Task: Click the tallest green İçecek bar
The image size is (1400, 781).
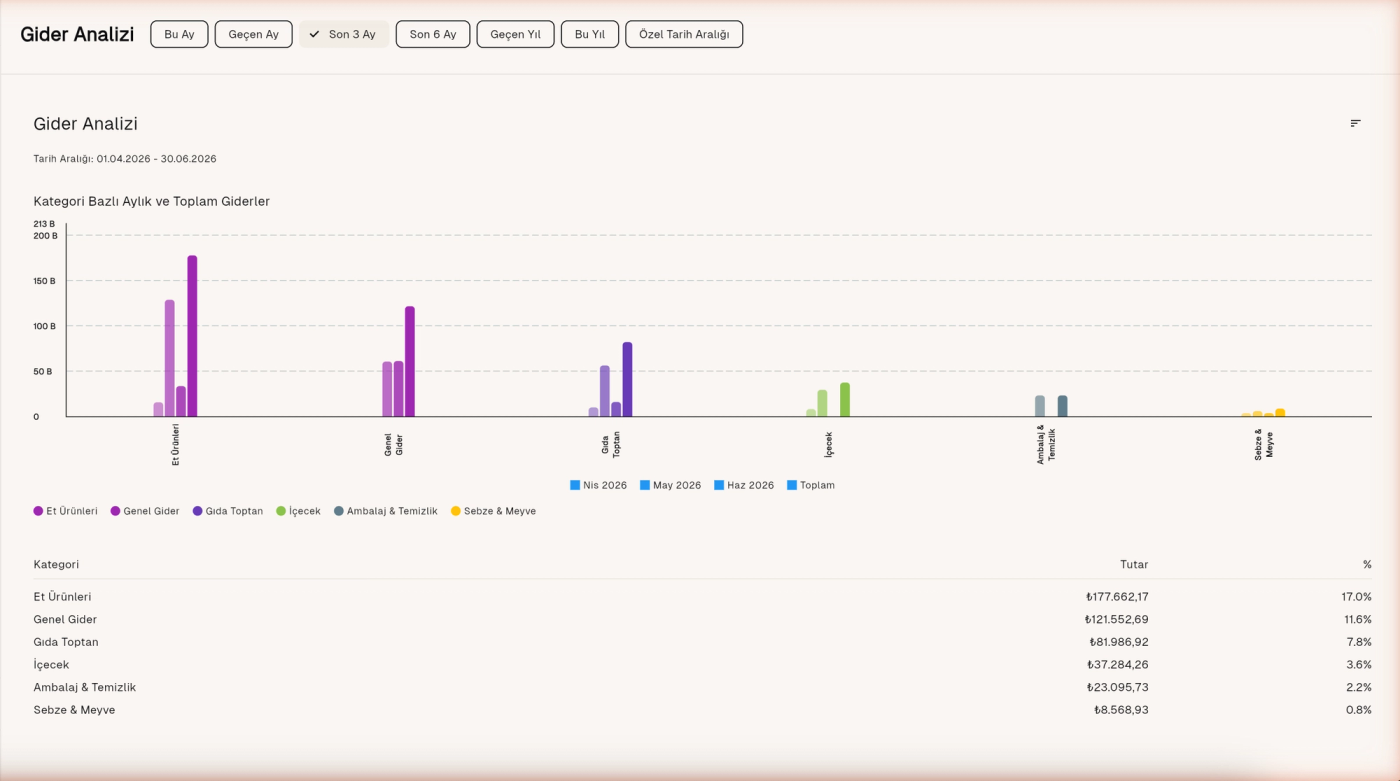Action: tap(845, 400)
